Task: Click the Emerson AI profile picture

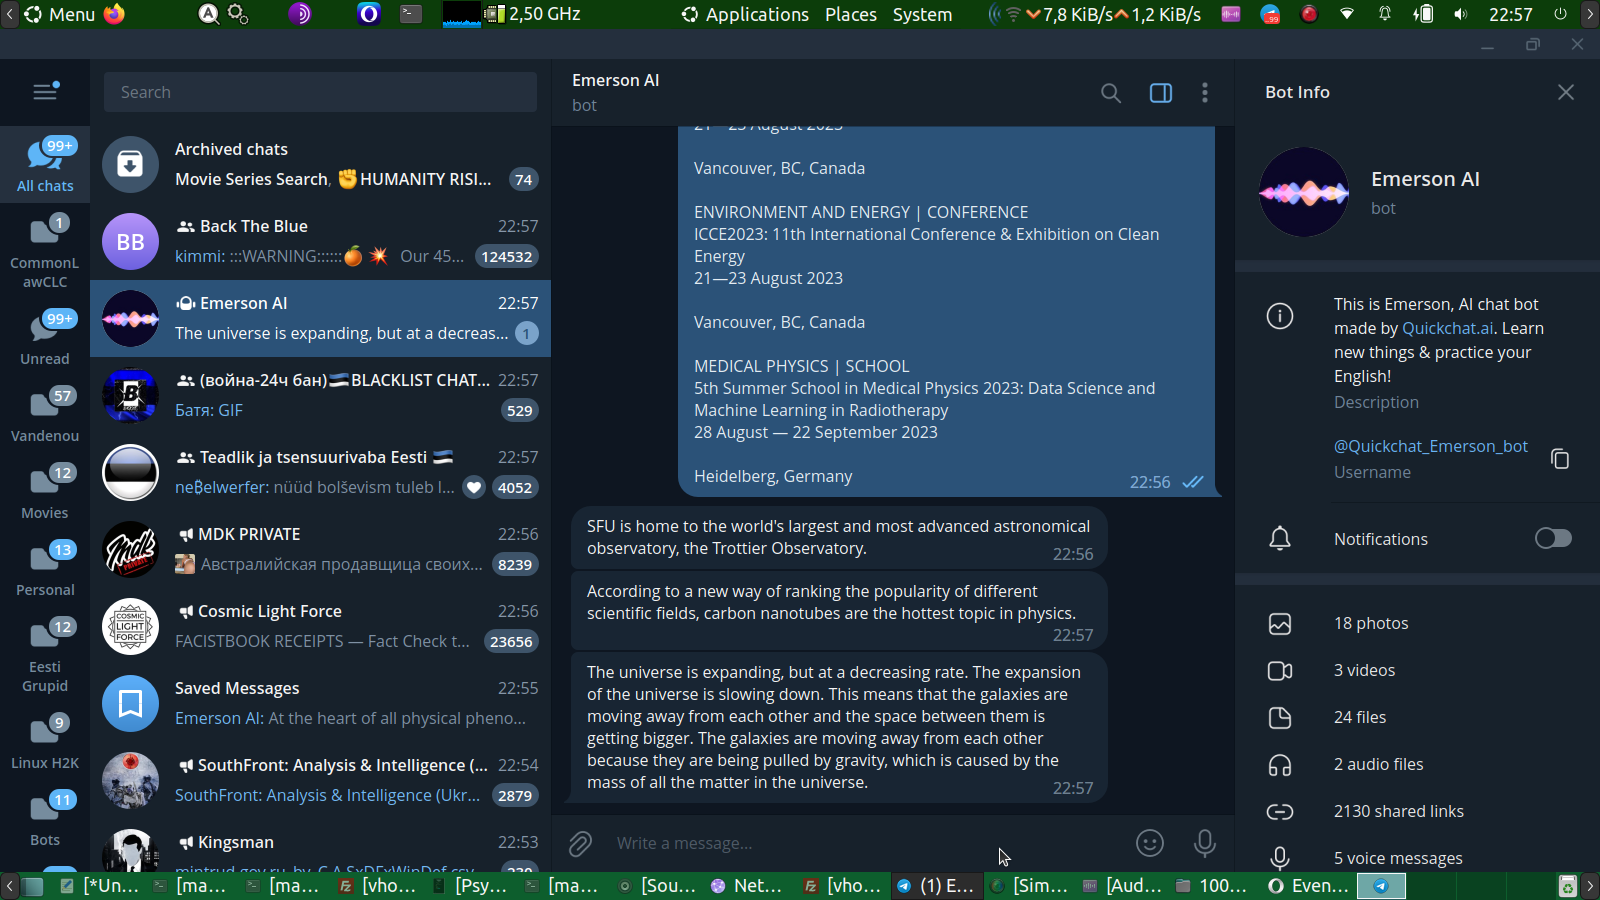Action: [1304, 192]
